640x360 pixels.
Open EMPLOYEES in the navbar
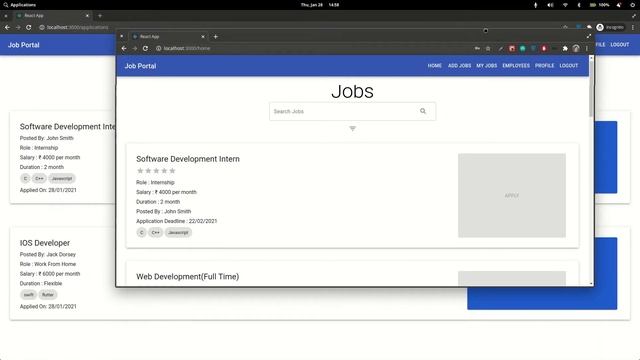pos(516,66)
